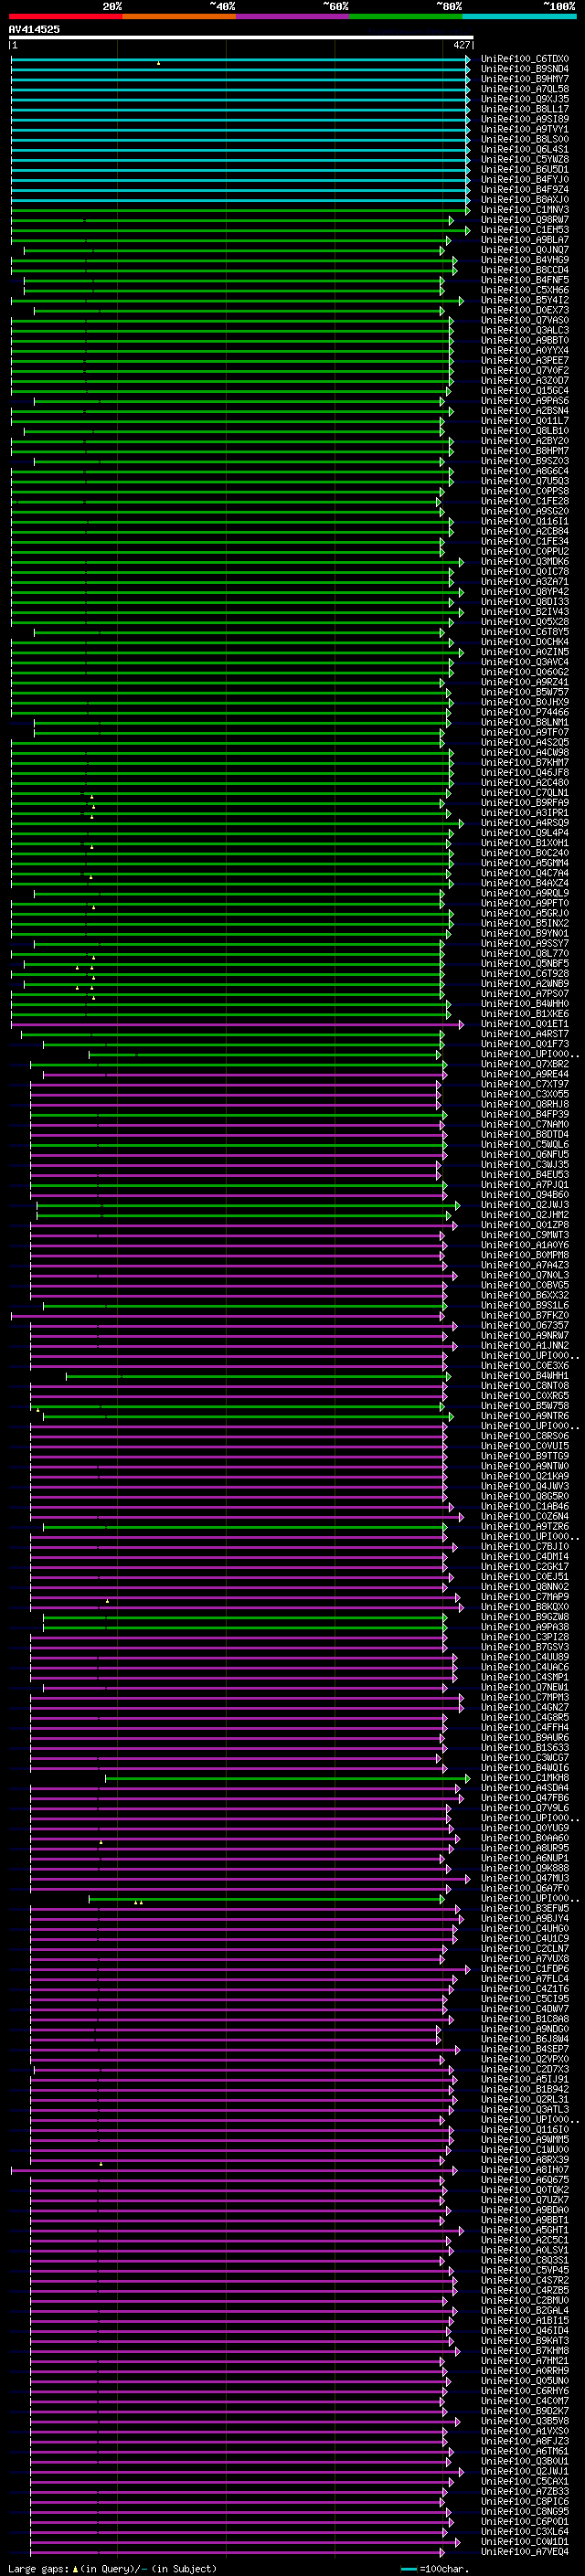Click the UniRef100_A9TYY1 label
The height and width of the screenshot is (2576, 585).
coord(525,129)
